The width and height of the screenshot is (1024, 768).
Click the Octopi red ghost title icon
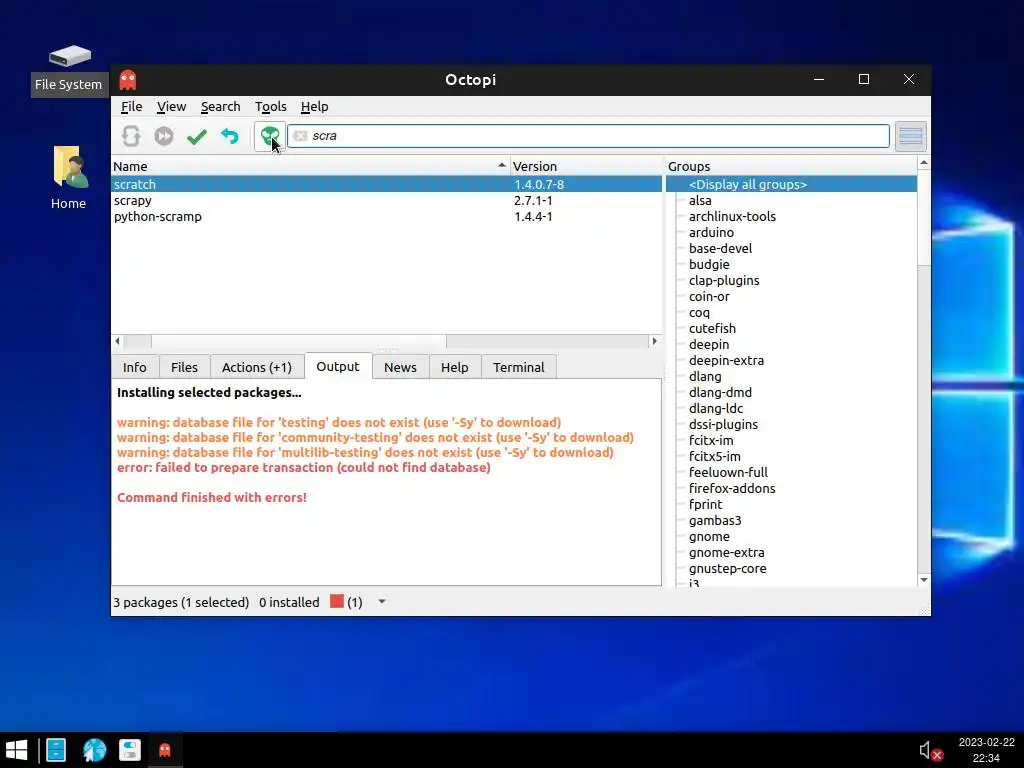(128, 80)
